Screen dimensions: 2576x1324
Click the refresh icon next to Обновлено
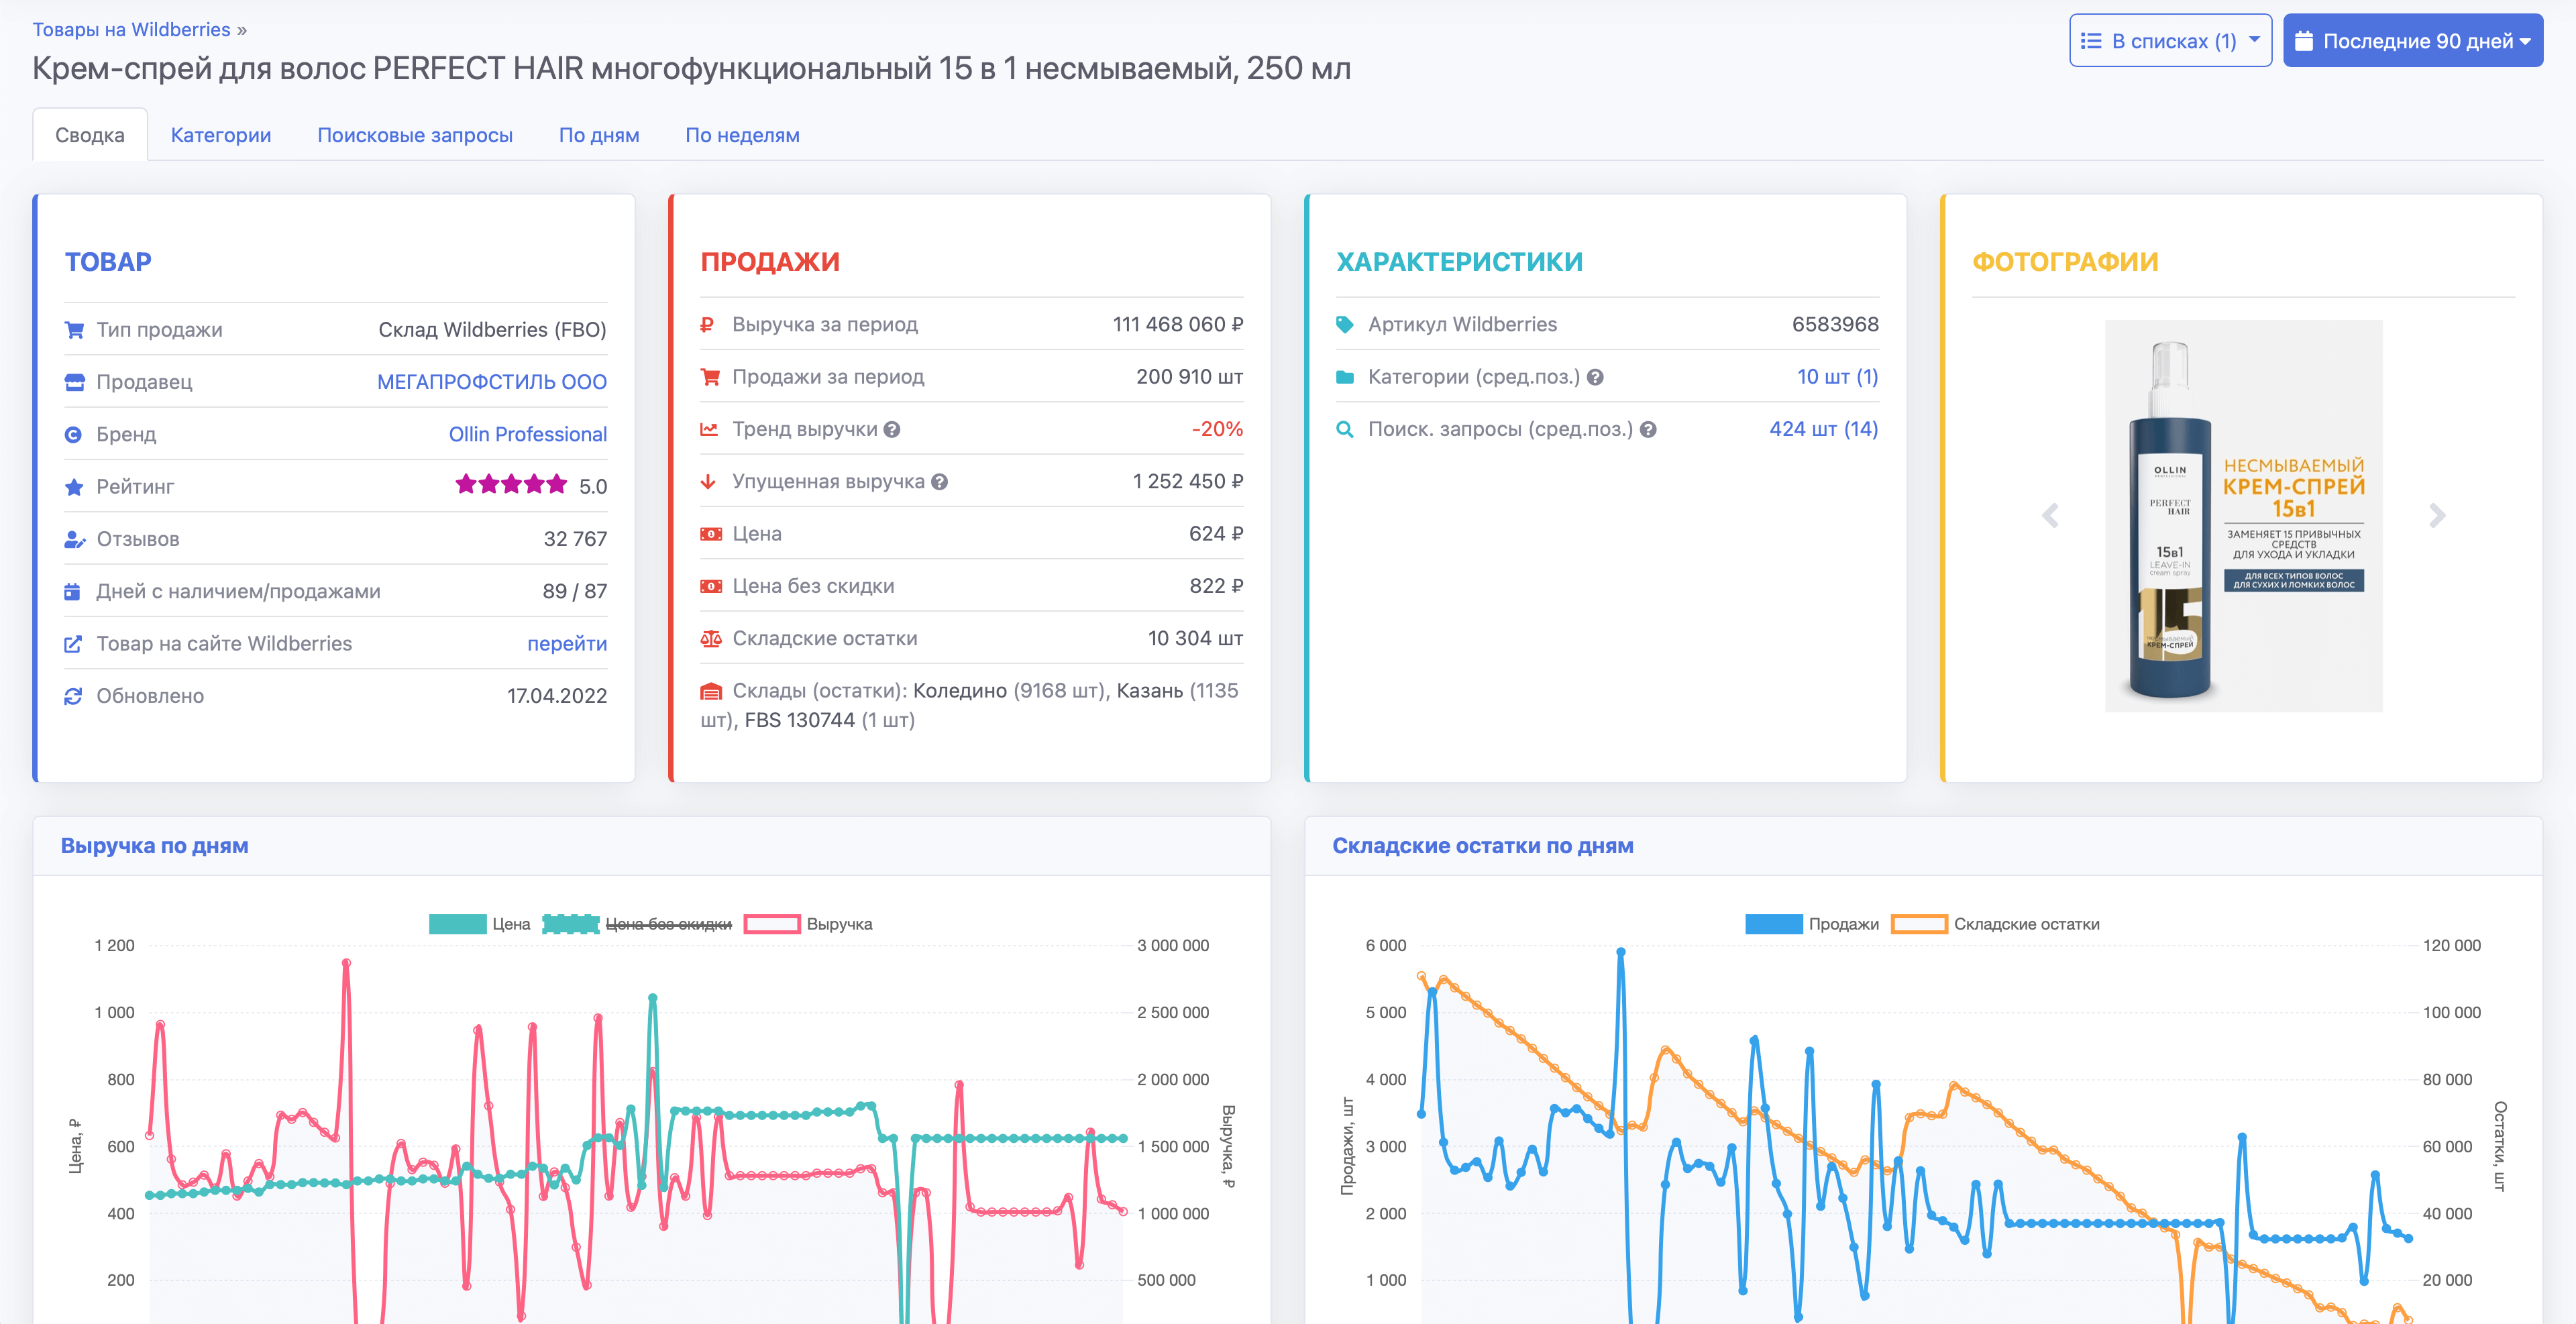[73, 696]
